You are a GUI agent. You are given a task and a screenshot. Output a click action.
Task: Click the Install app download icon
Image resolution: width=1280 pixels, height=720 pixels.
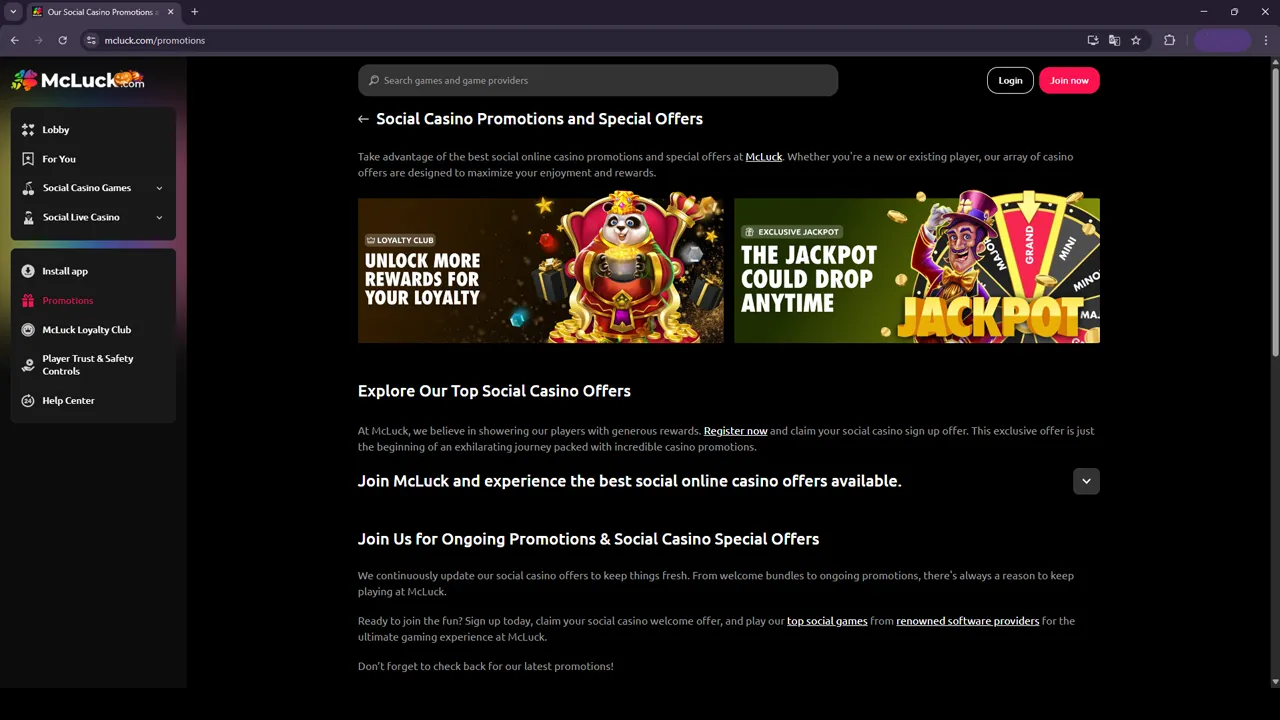coord(28,271)
